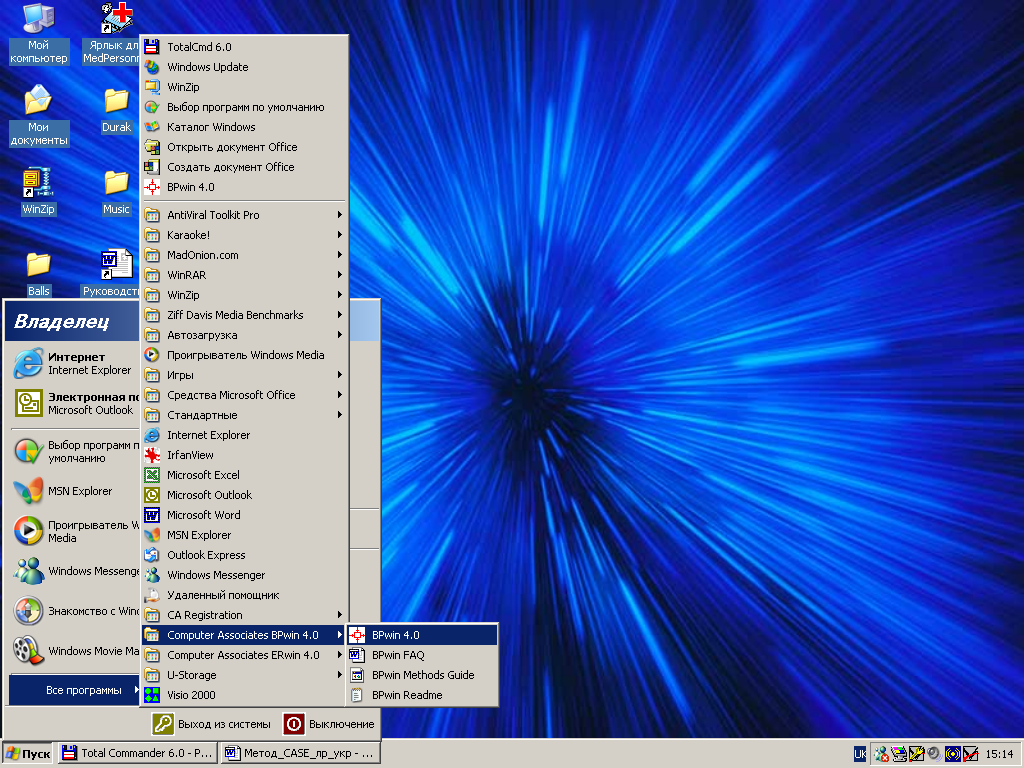
Task: Click the Internet Explorer icon in programs list
Action: pyautogui.click(x=152, y=435)
